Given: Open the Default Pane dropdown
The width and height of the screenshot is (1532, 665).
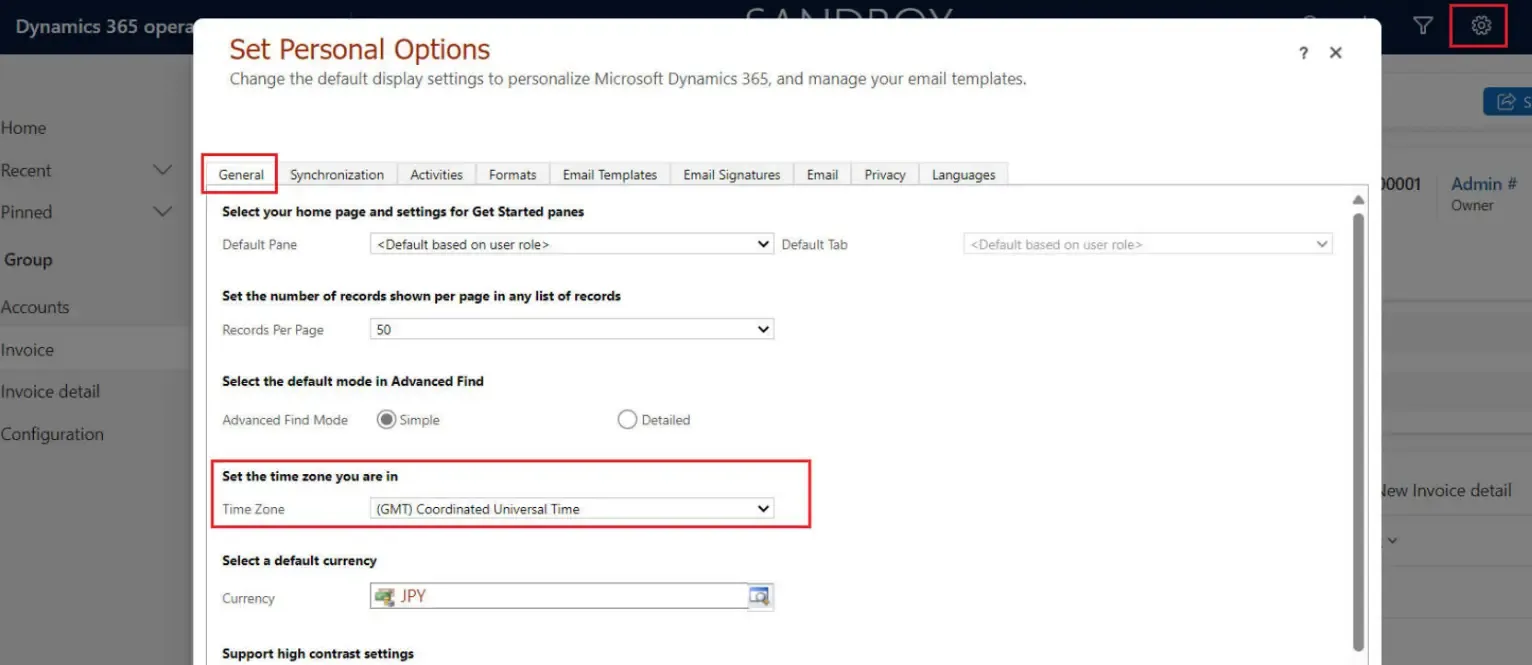Looking at the screenshot, I should [x=571, y=244].
